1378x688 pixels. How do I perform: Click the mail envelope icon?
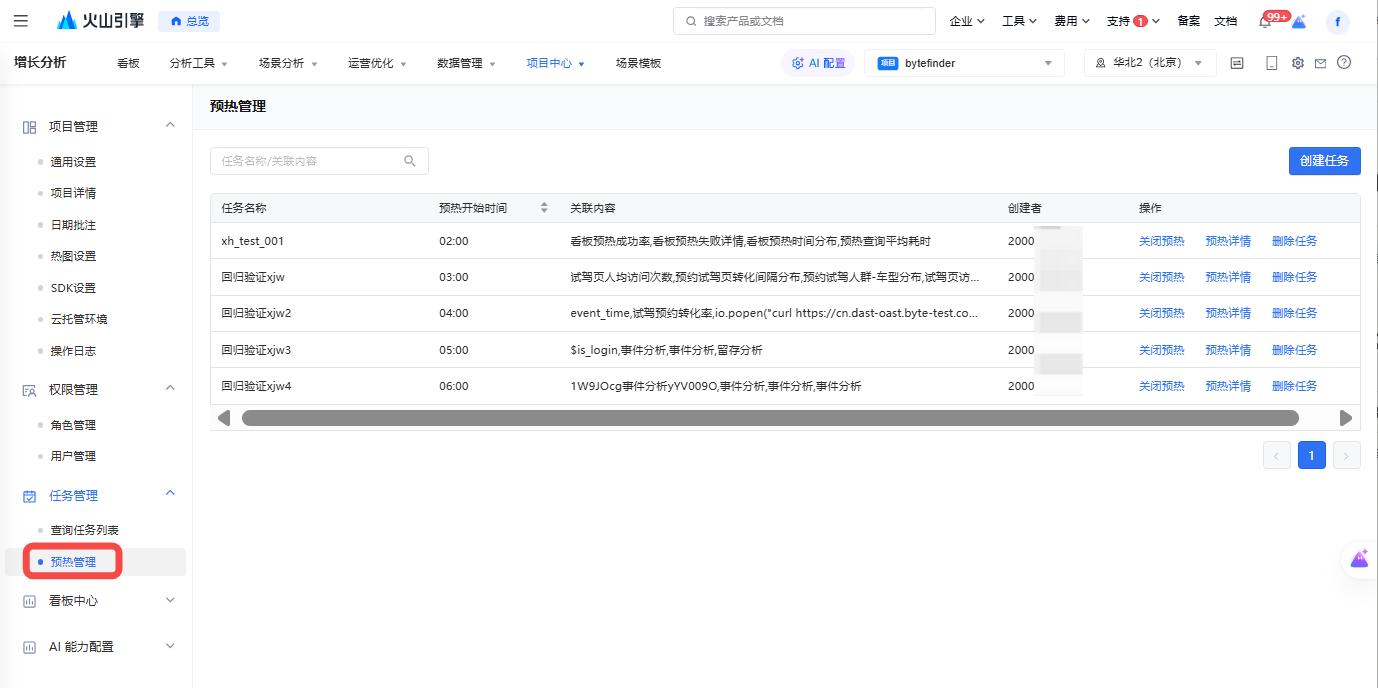tap(1320, 63)
